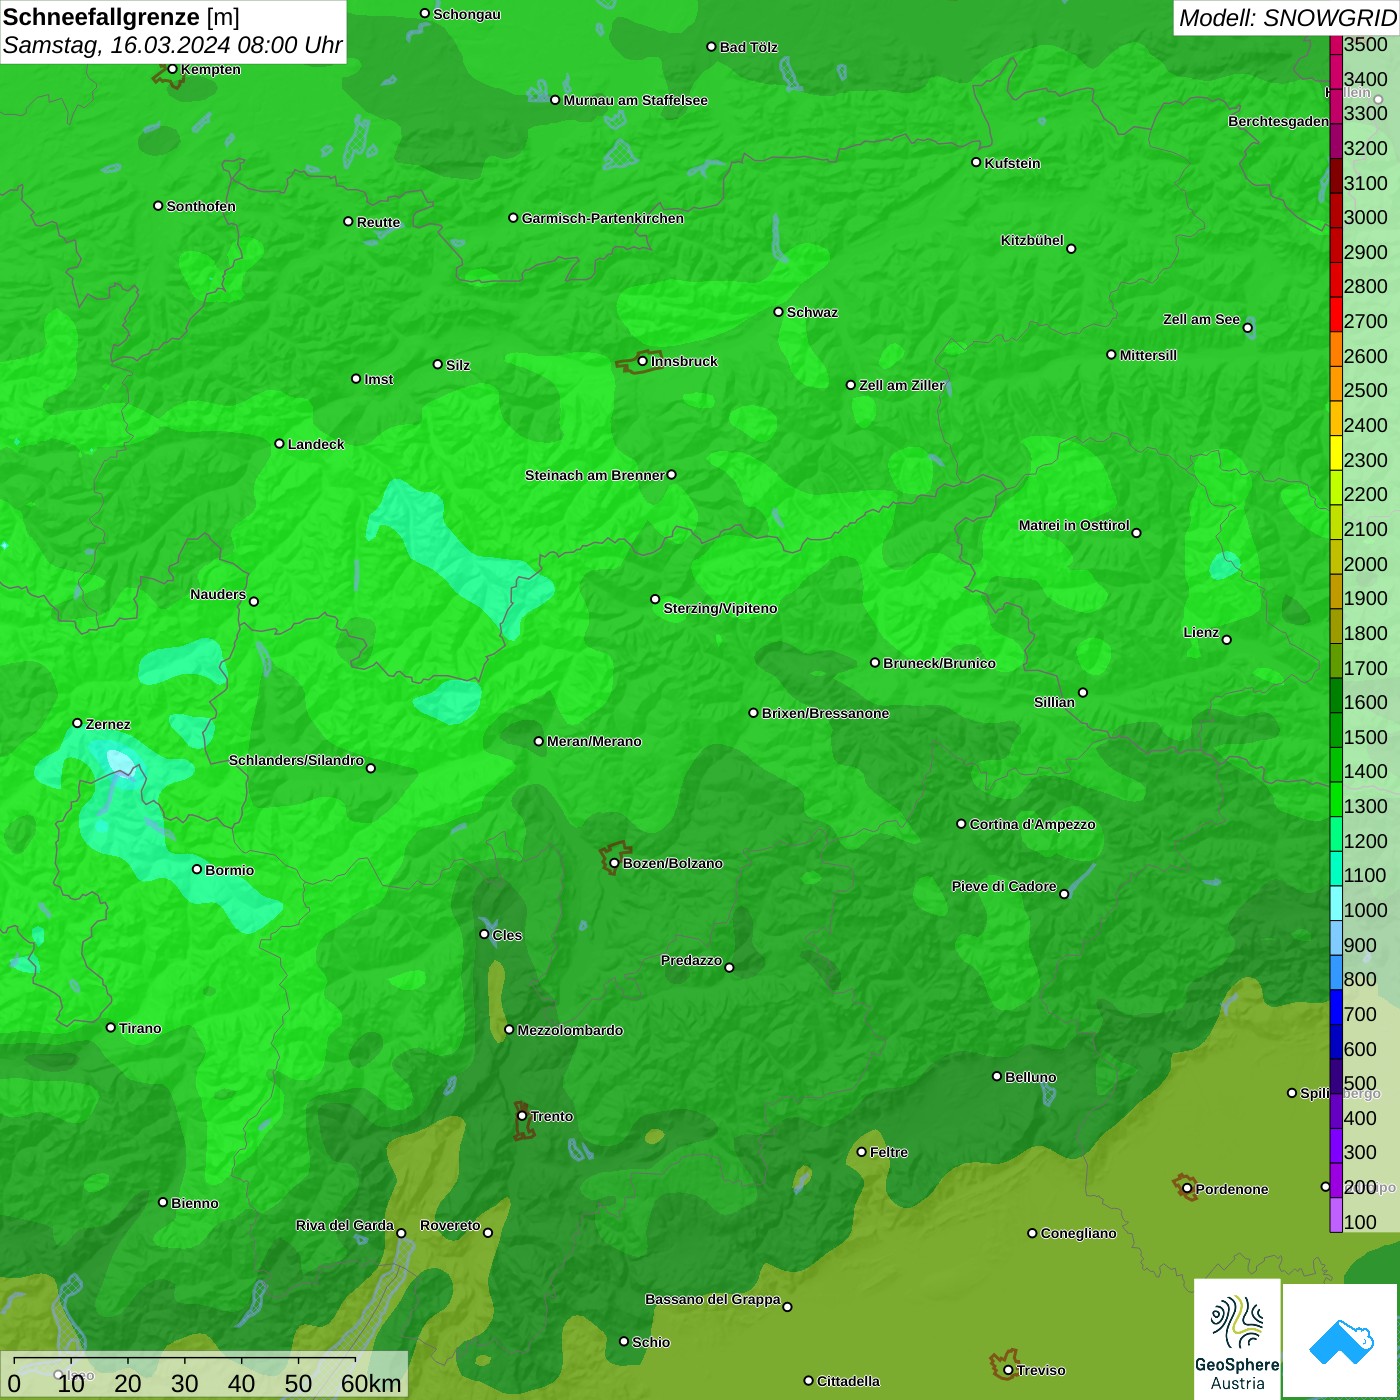Click the Matrei in Osttirol label

[x=1074, y=525]
